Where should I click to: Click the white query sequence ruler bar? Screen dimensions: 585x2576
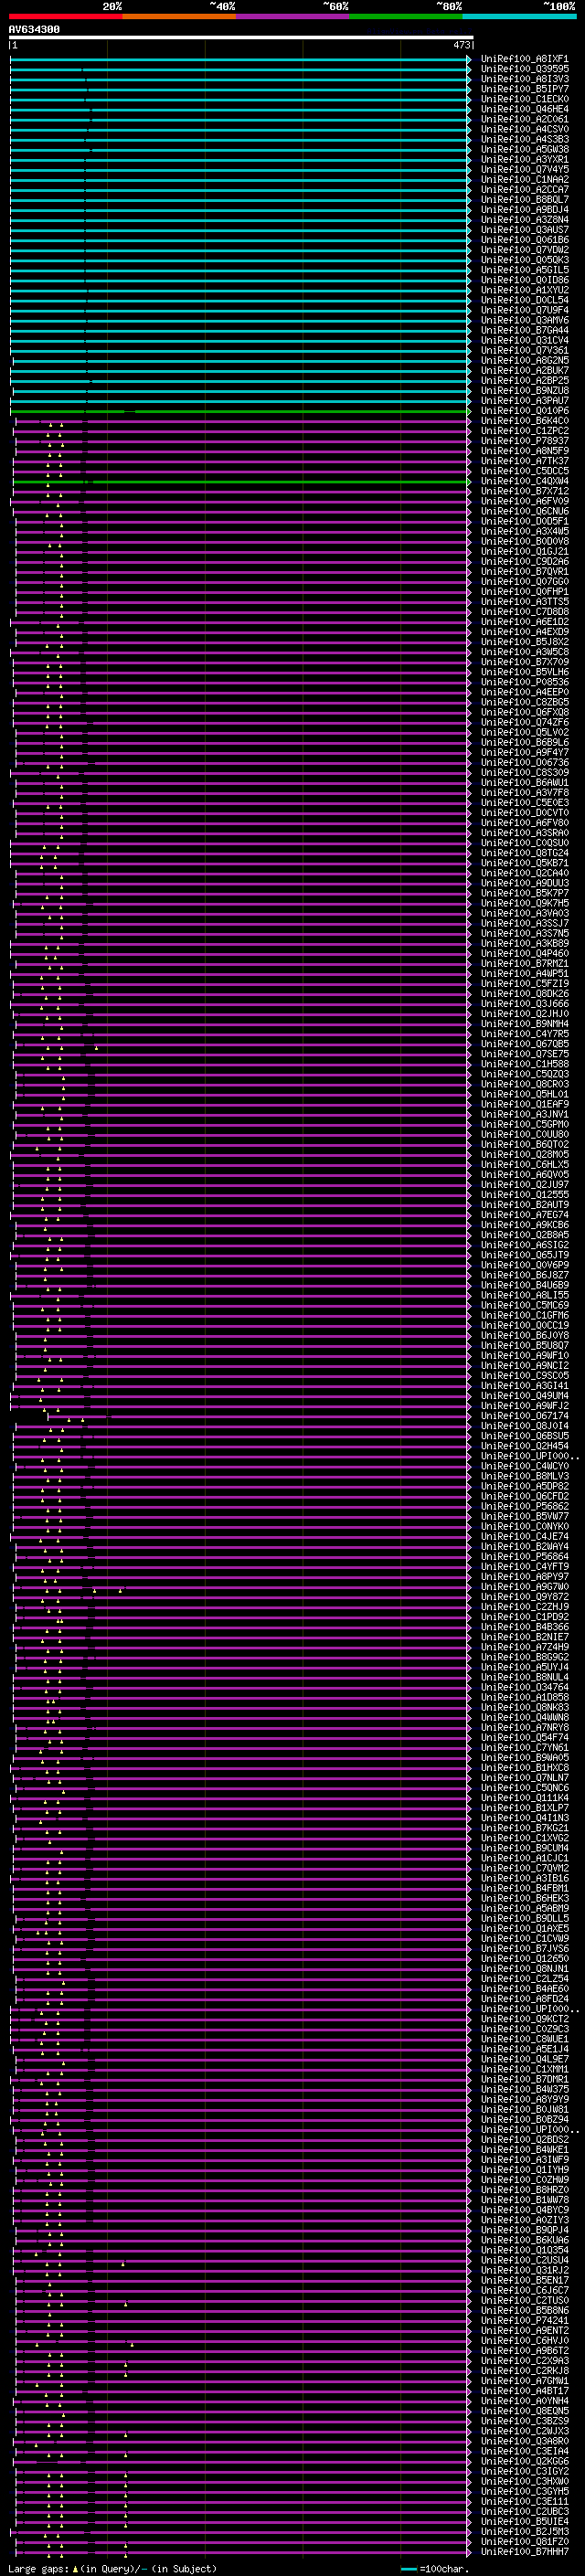coord(241,37)
